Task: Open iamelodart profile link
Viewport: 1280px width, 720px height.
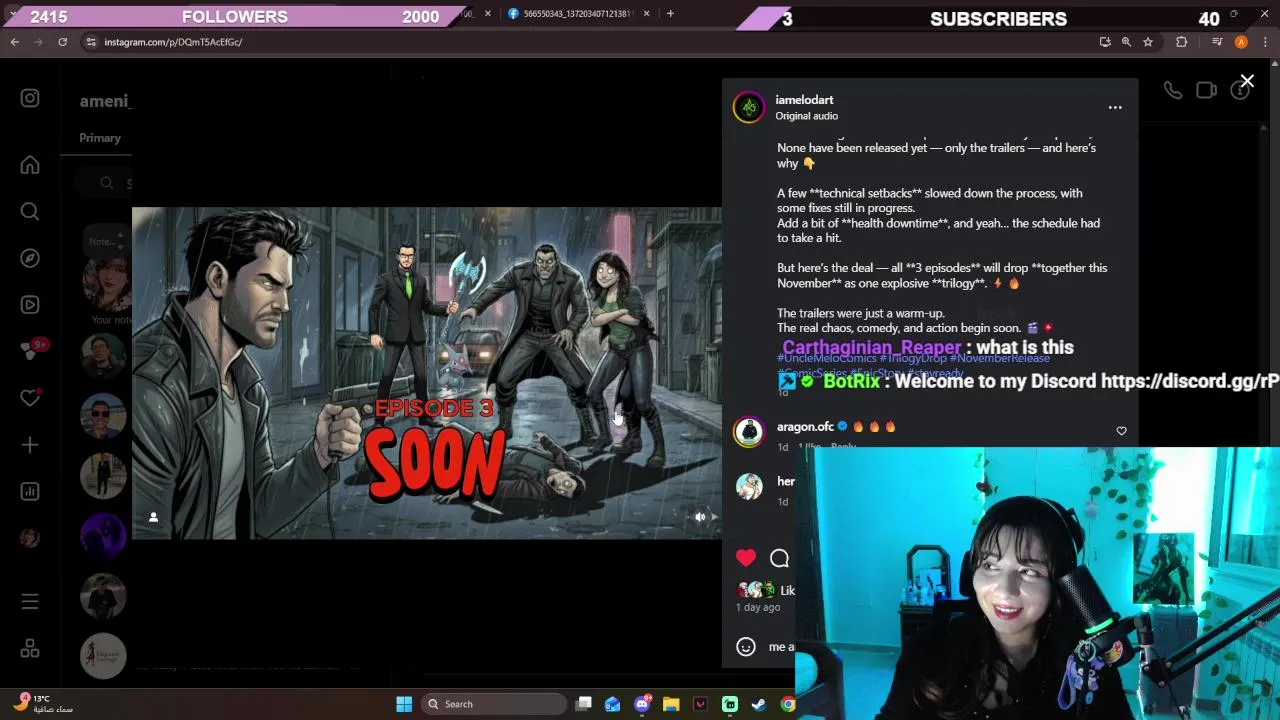Action: [x=804, y=100]
